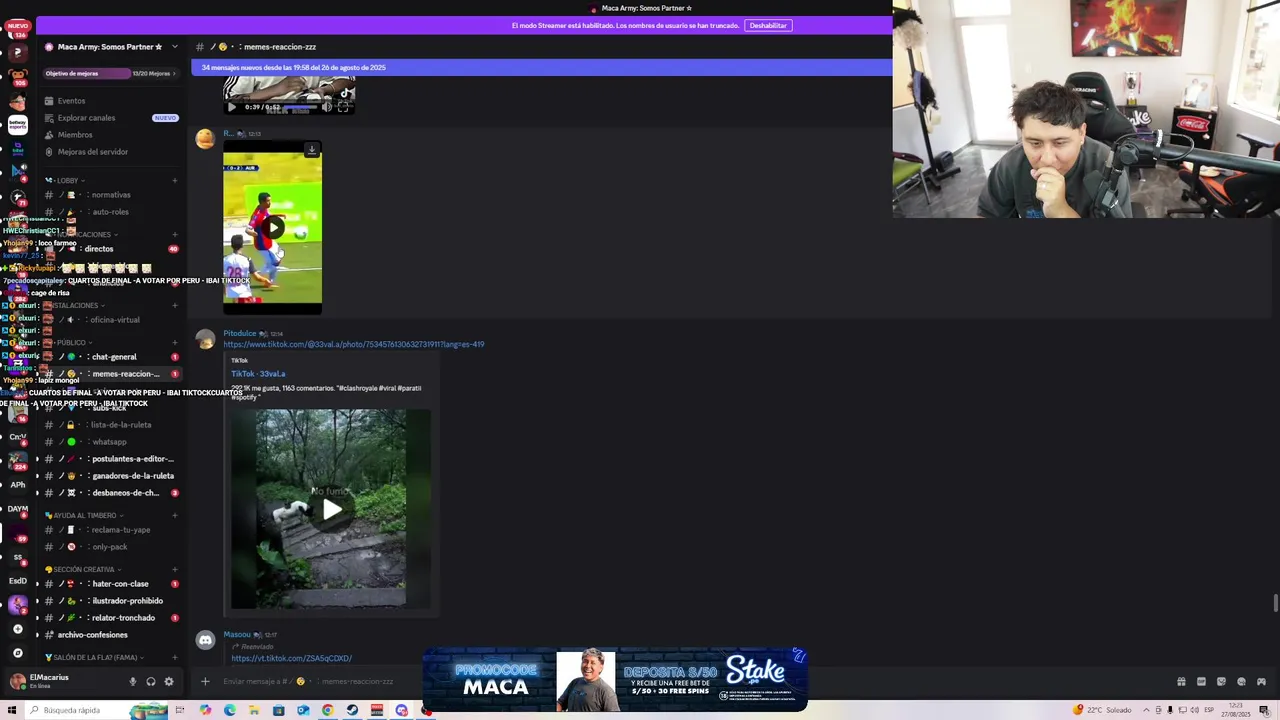Collapse the AYUDA AL TIMBERO category

tap(83, 516)
